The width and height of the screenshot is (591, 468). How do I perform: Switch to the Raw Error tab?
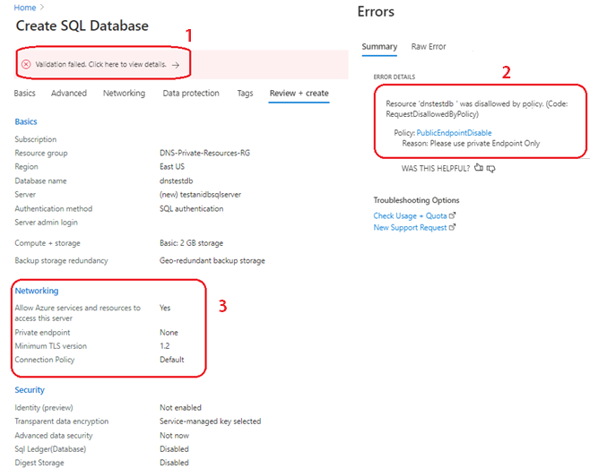coord(429,46)
